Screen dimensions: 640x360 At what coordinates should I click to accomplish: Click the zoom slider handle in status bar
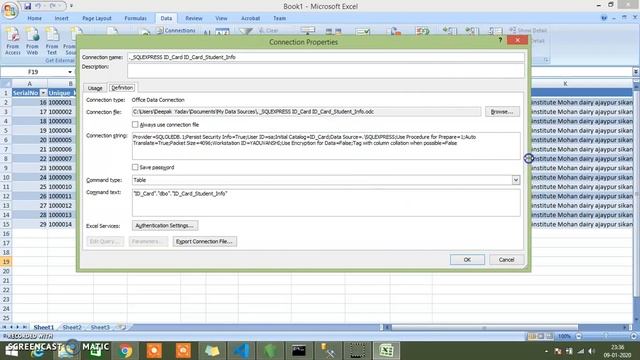pyautogui.click(x=606, y=336)
